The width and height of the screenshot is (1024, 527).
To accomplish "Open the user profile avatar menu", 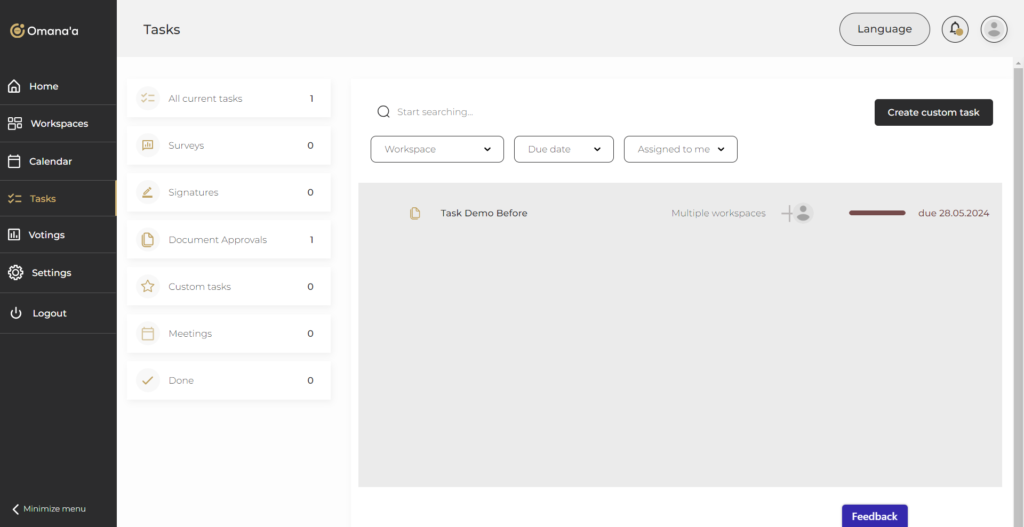I will (x=993, y=29).
